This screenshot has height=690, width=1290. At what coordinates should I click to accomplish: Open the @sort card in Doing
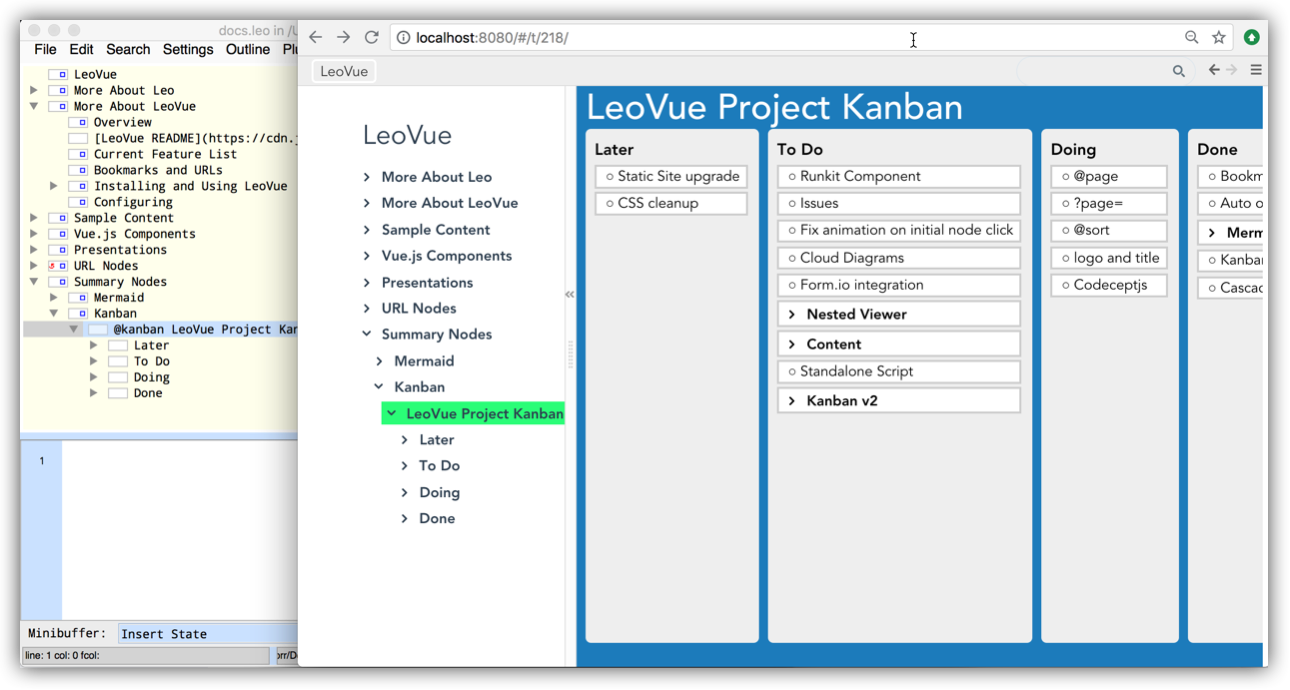(x=1109, y=230)
